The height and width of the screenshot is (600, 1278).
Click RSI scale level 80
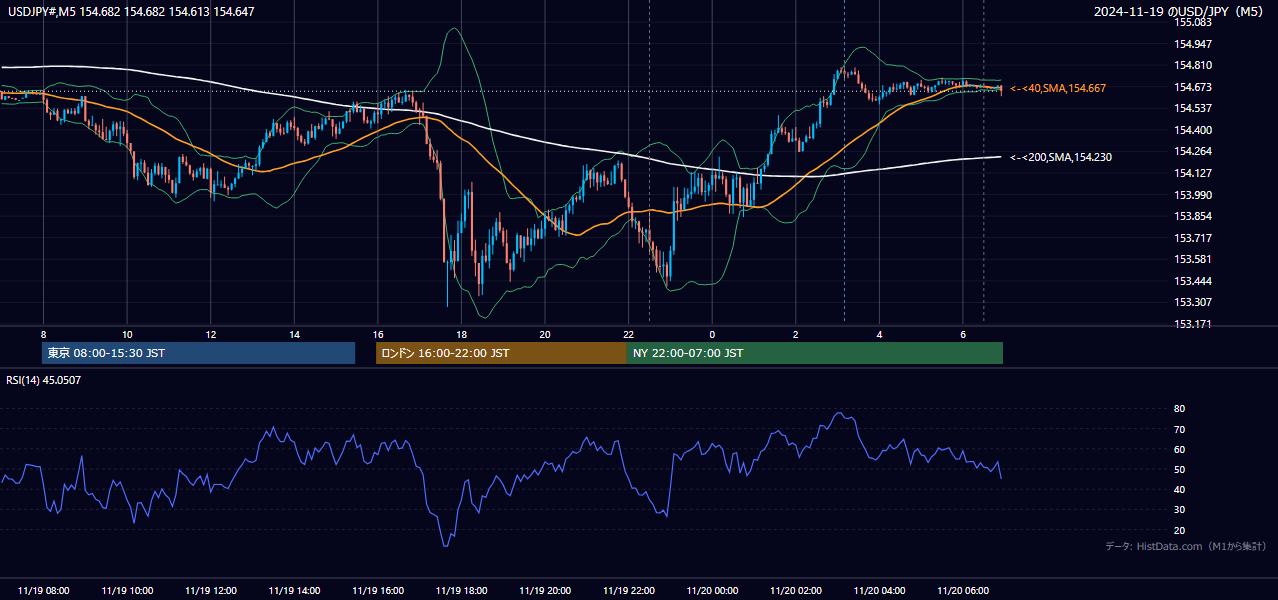[x=1179, y=409]
